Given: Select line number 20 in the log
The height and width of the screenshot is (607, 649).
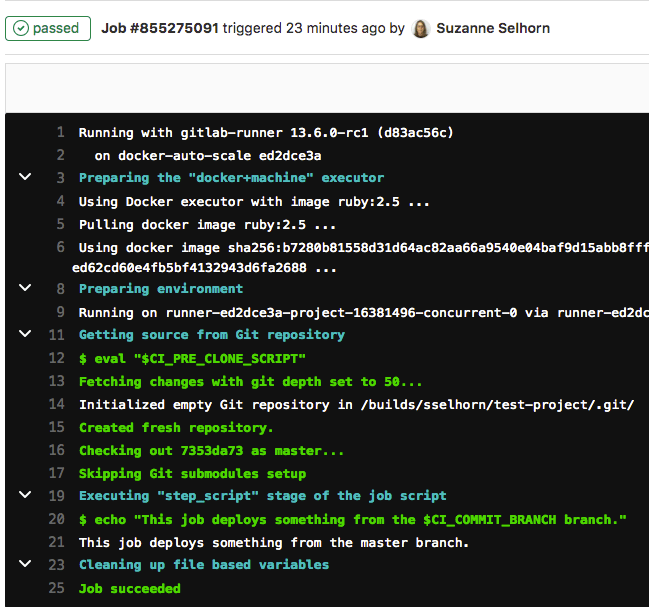Looking at the screenshot, I should (x=56, y=519).
